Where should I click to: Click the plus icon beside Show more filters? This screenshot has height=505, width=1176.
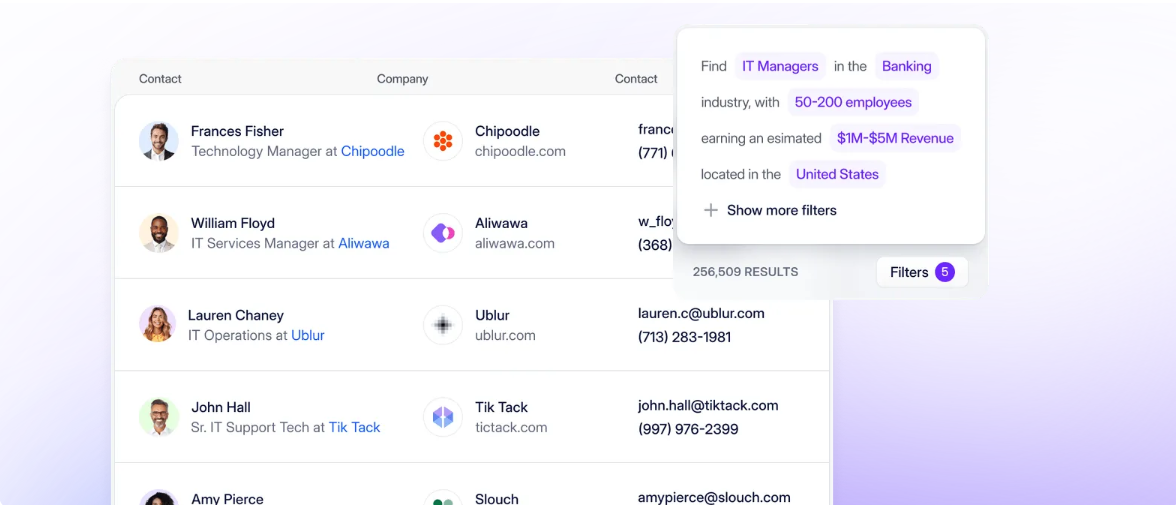pyautogui.click(x=710, y=210)
